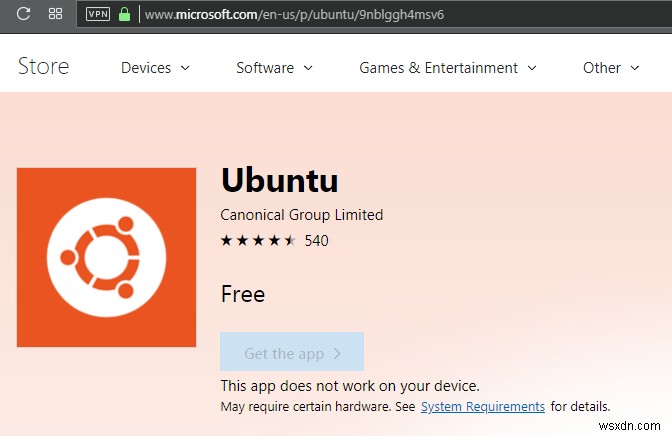Open the Other navigation dropdown
This screenshot has width=672, height=436.
coord(611,68)
